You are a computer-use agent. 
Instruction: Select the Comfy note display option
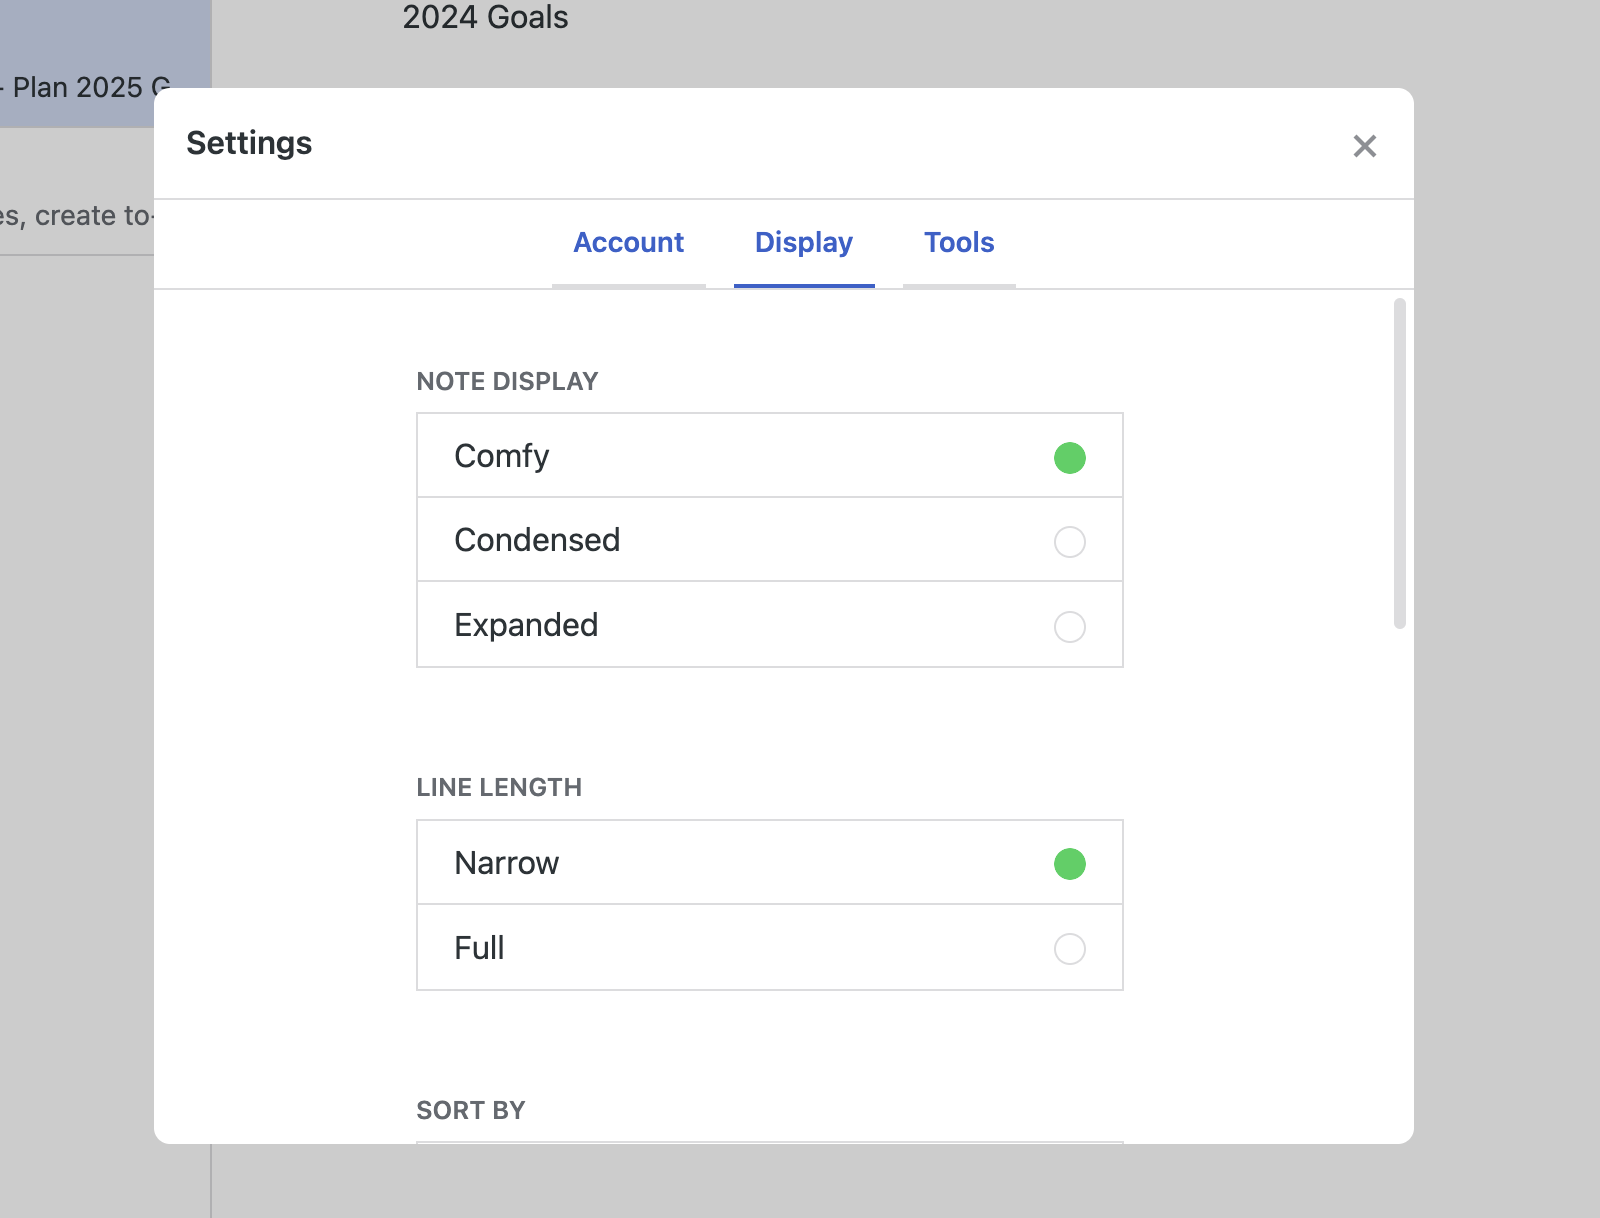tap(769, 456)
